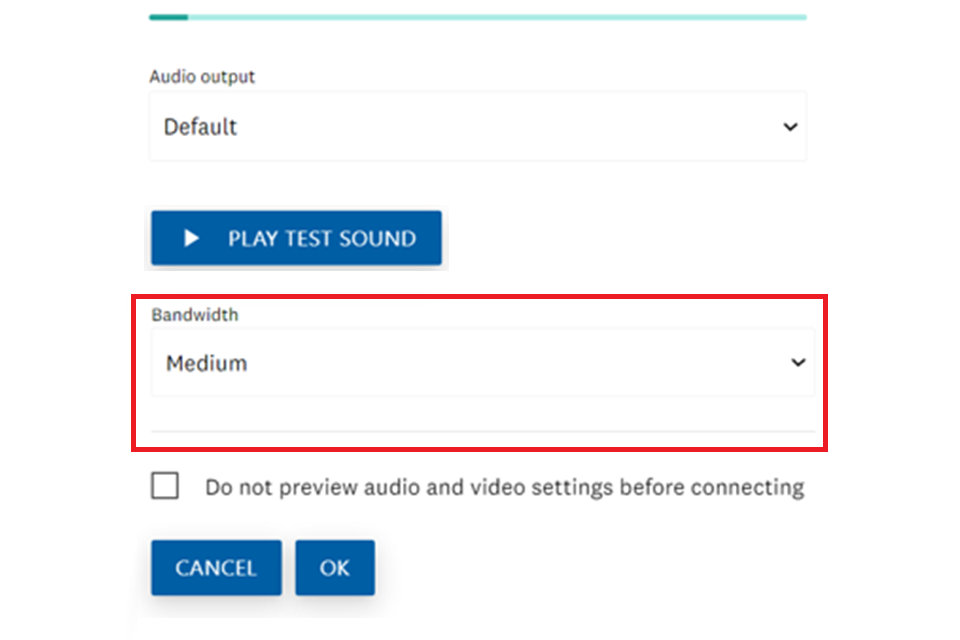Click the Audio output chevron arrow
Screen dimensions: 960x640
pos(790,127)
